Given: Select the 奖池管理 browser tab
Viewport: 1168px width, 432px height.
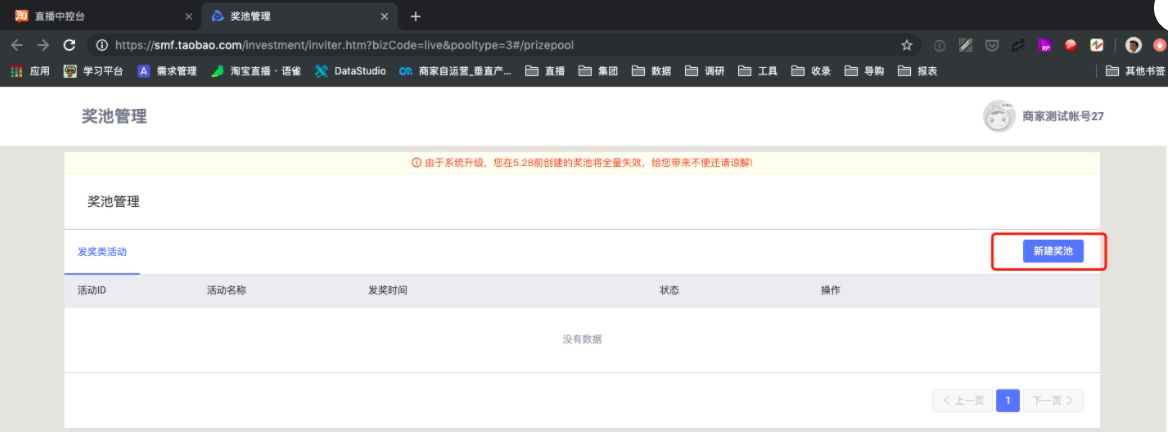Looking at the screenshot, I should (x=298, y=16).
